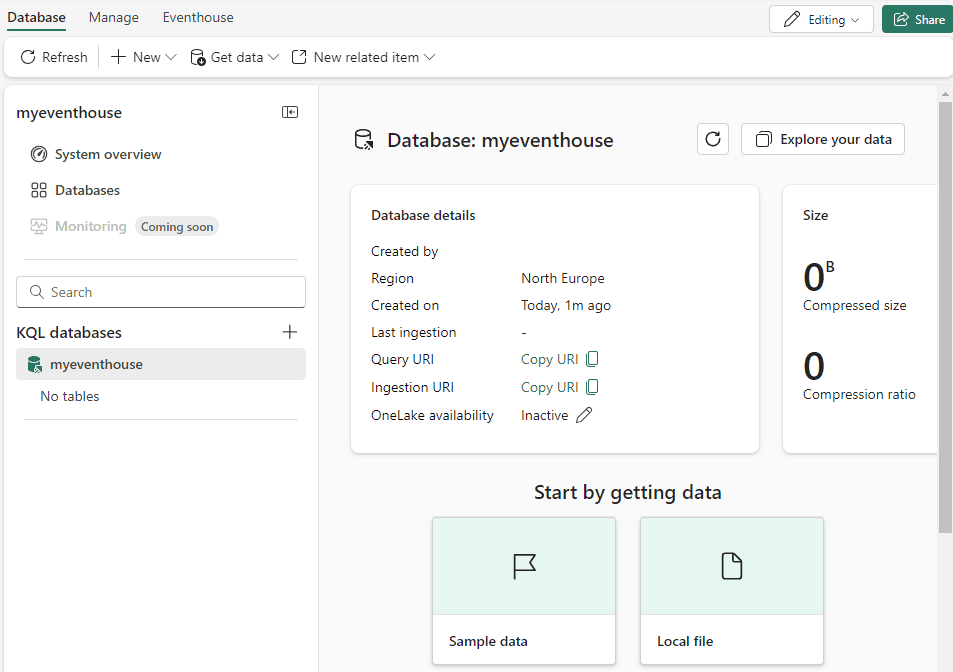Click the scrollbar up arrow

[945, 94]
